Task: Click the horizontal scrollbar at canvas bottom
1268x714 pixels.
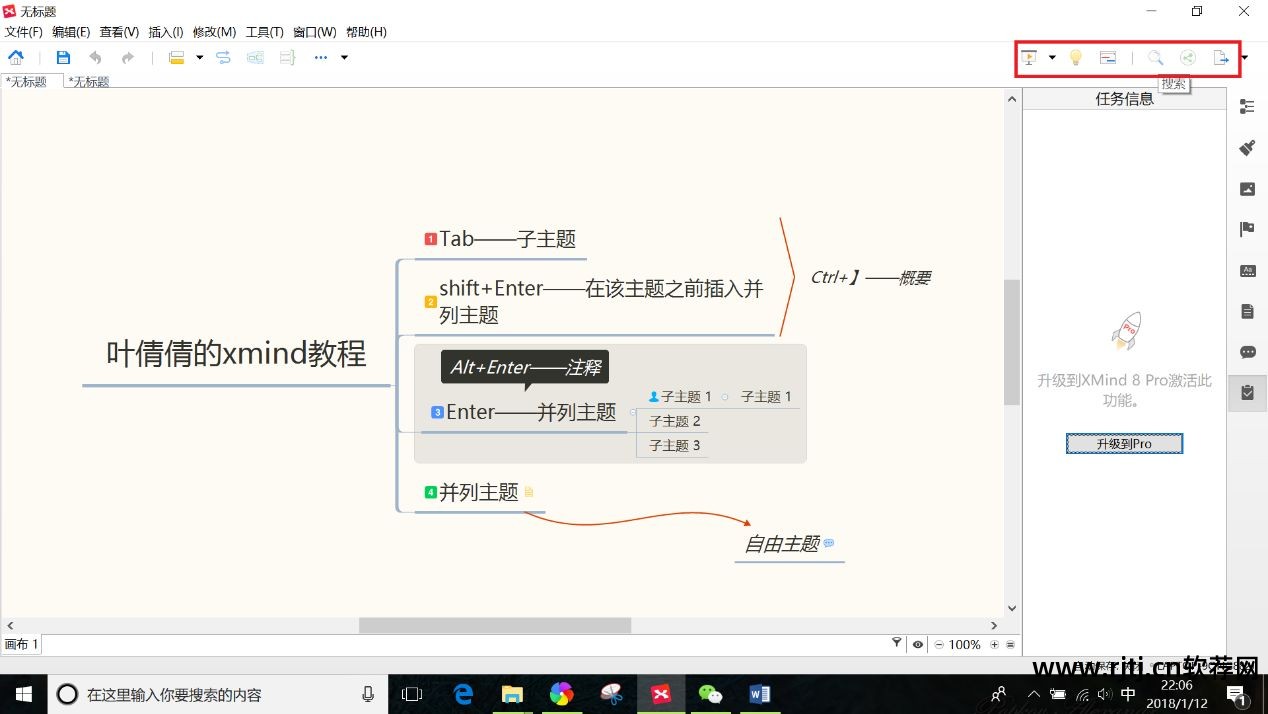Action: 497,624
